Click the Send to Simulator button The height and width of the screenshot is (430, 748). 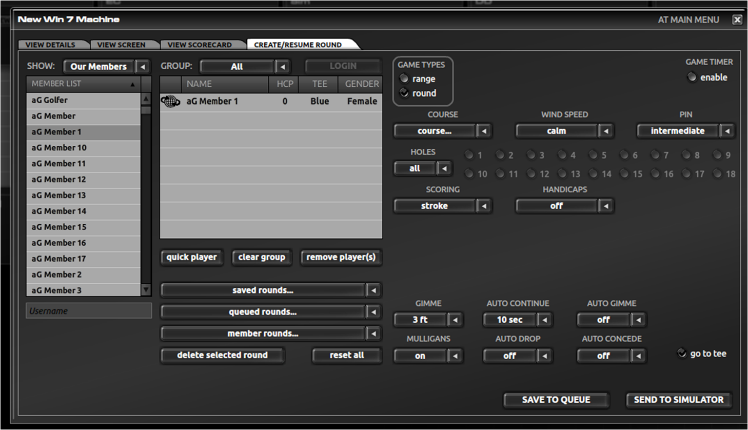pos(678,400)
